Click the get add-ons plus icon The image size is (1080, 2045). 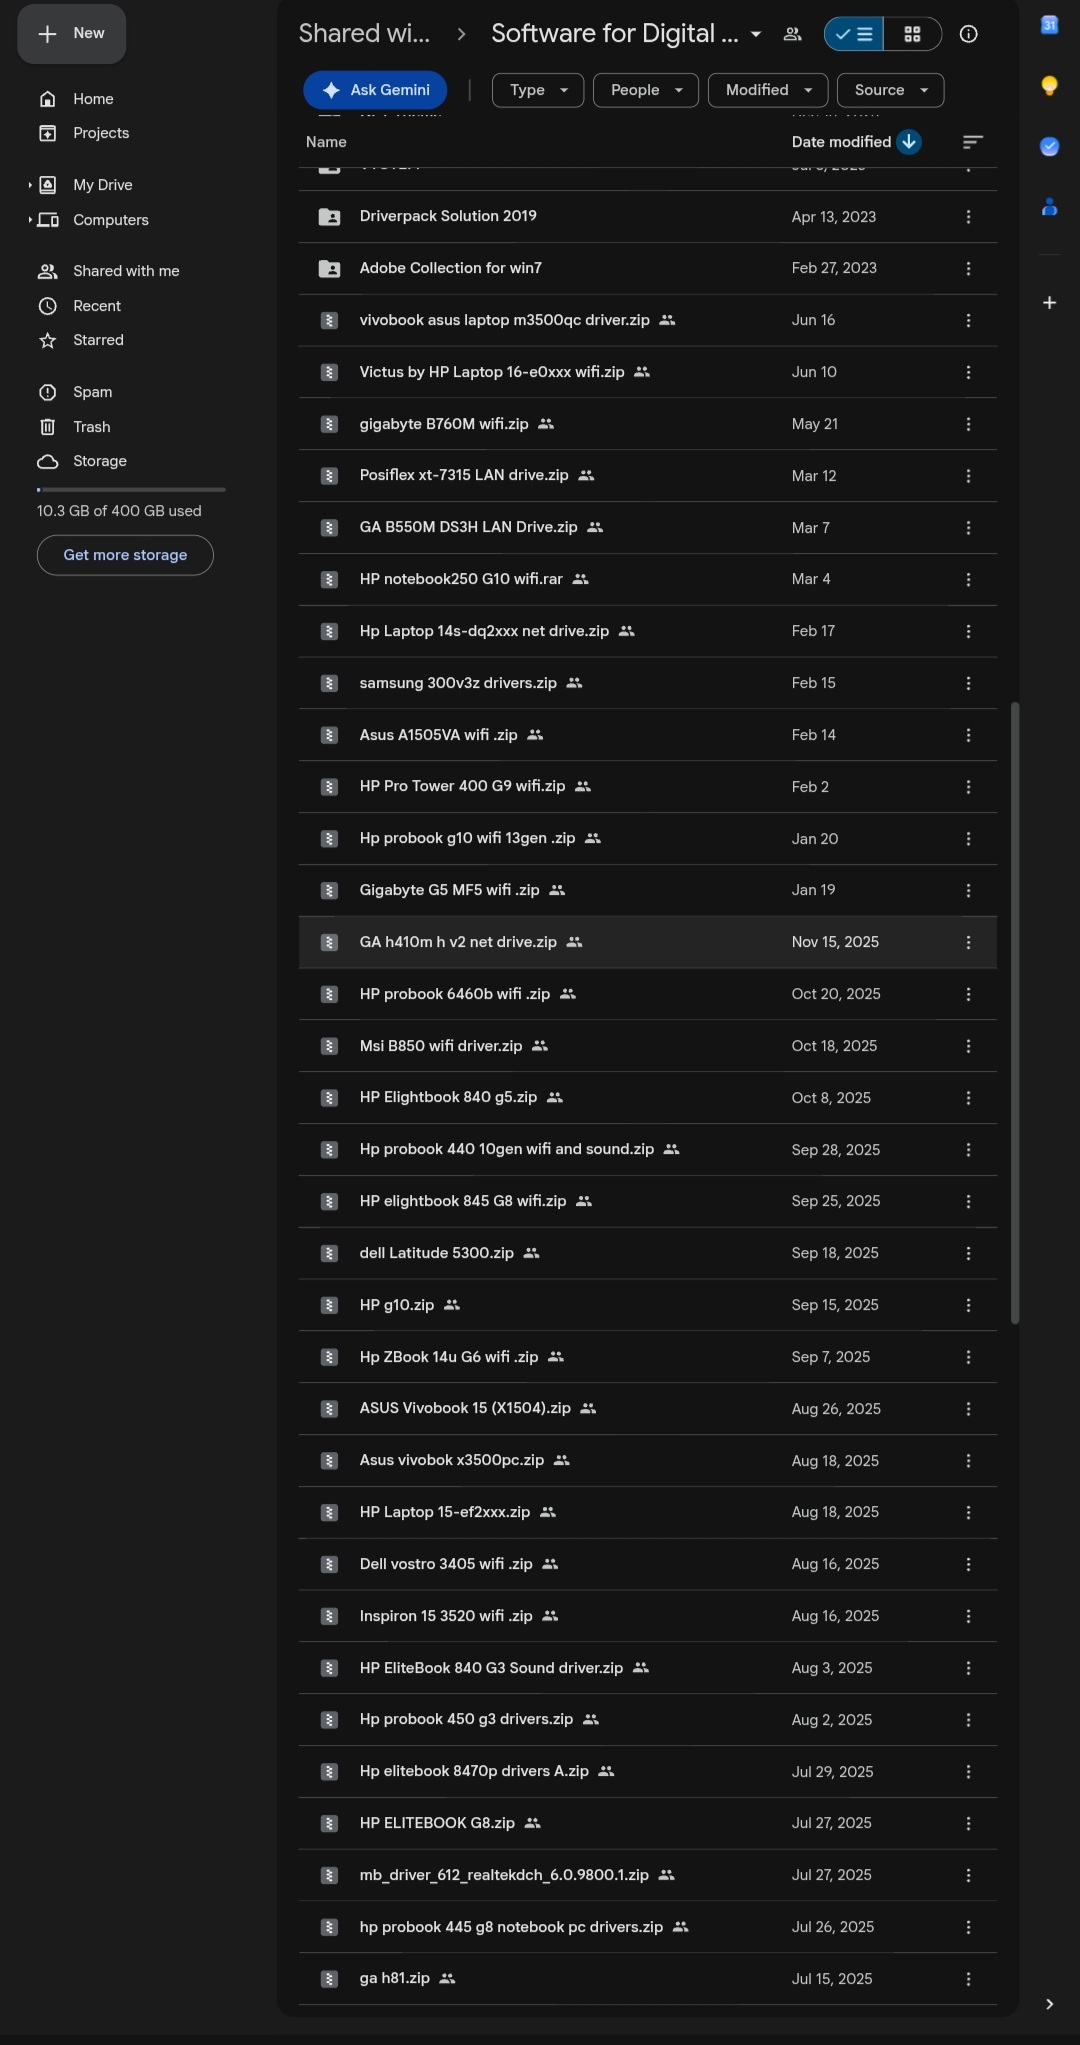click(x=1049, y=302)
